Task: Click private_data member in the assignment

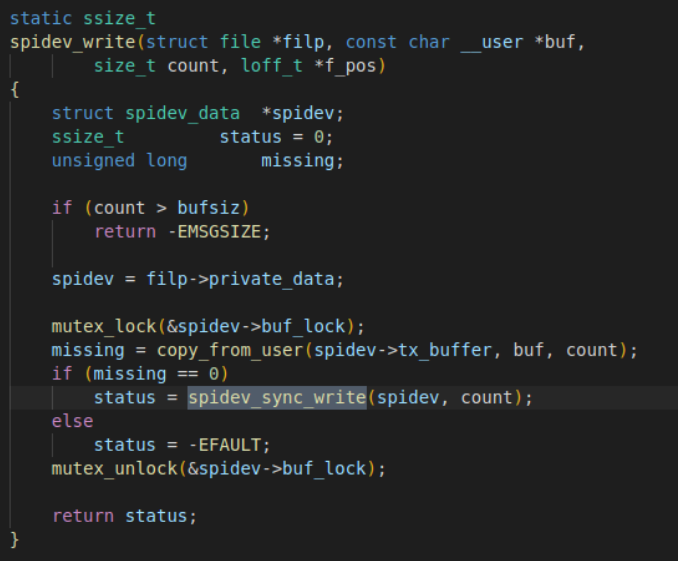Action: (x=271, y=279)
